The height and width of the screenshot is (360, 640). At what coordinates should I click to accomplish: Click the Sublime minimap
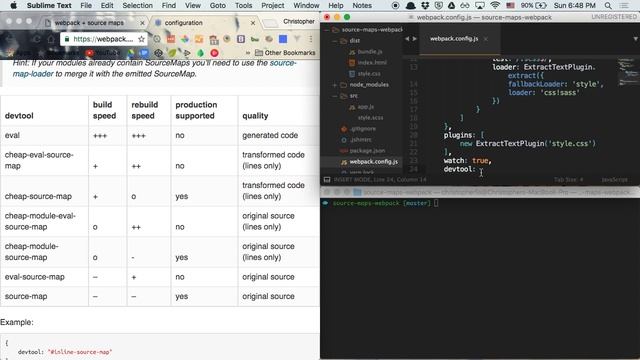point(628,72)
